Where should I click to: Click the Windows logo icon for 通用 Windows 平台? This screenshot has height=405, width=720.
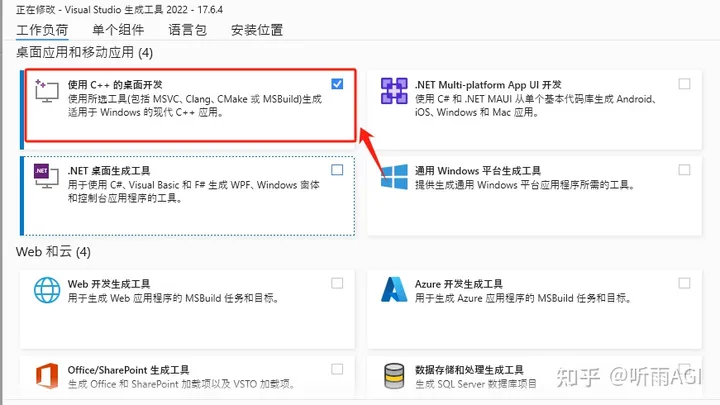tap(394, 177)
